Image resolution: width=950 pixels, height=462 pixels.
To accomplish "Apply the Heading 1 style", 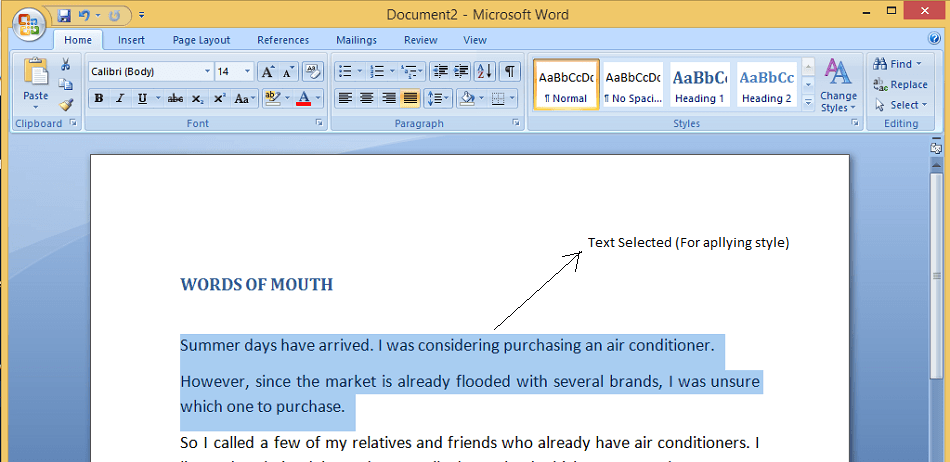I will point(700,85).
